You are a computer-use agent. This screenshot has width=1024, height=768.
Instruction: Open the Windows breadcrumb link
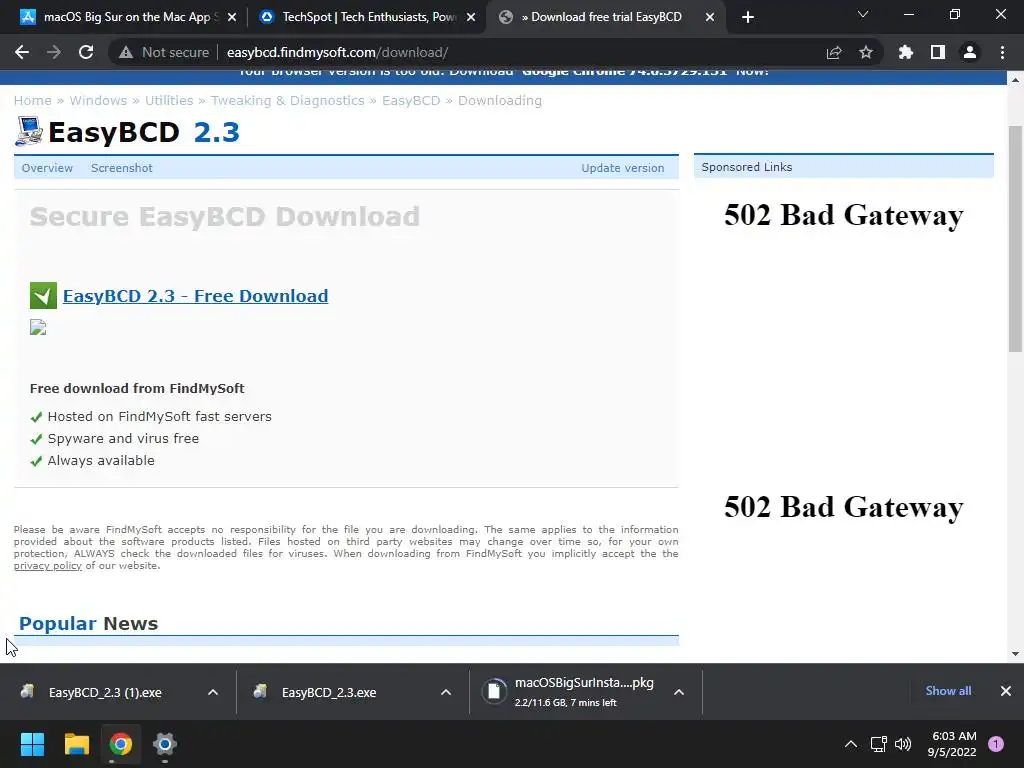pyautogui.click(x=98, y=101)
